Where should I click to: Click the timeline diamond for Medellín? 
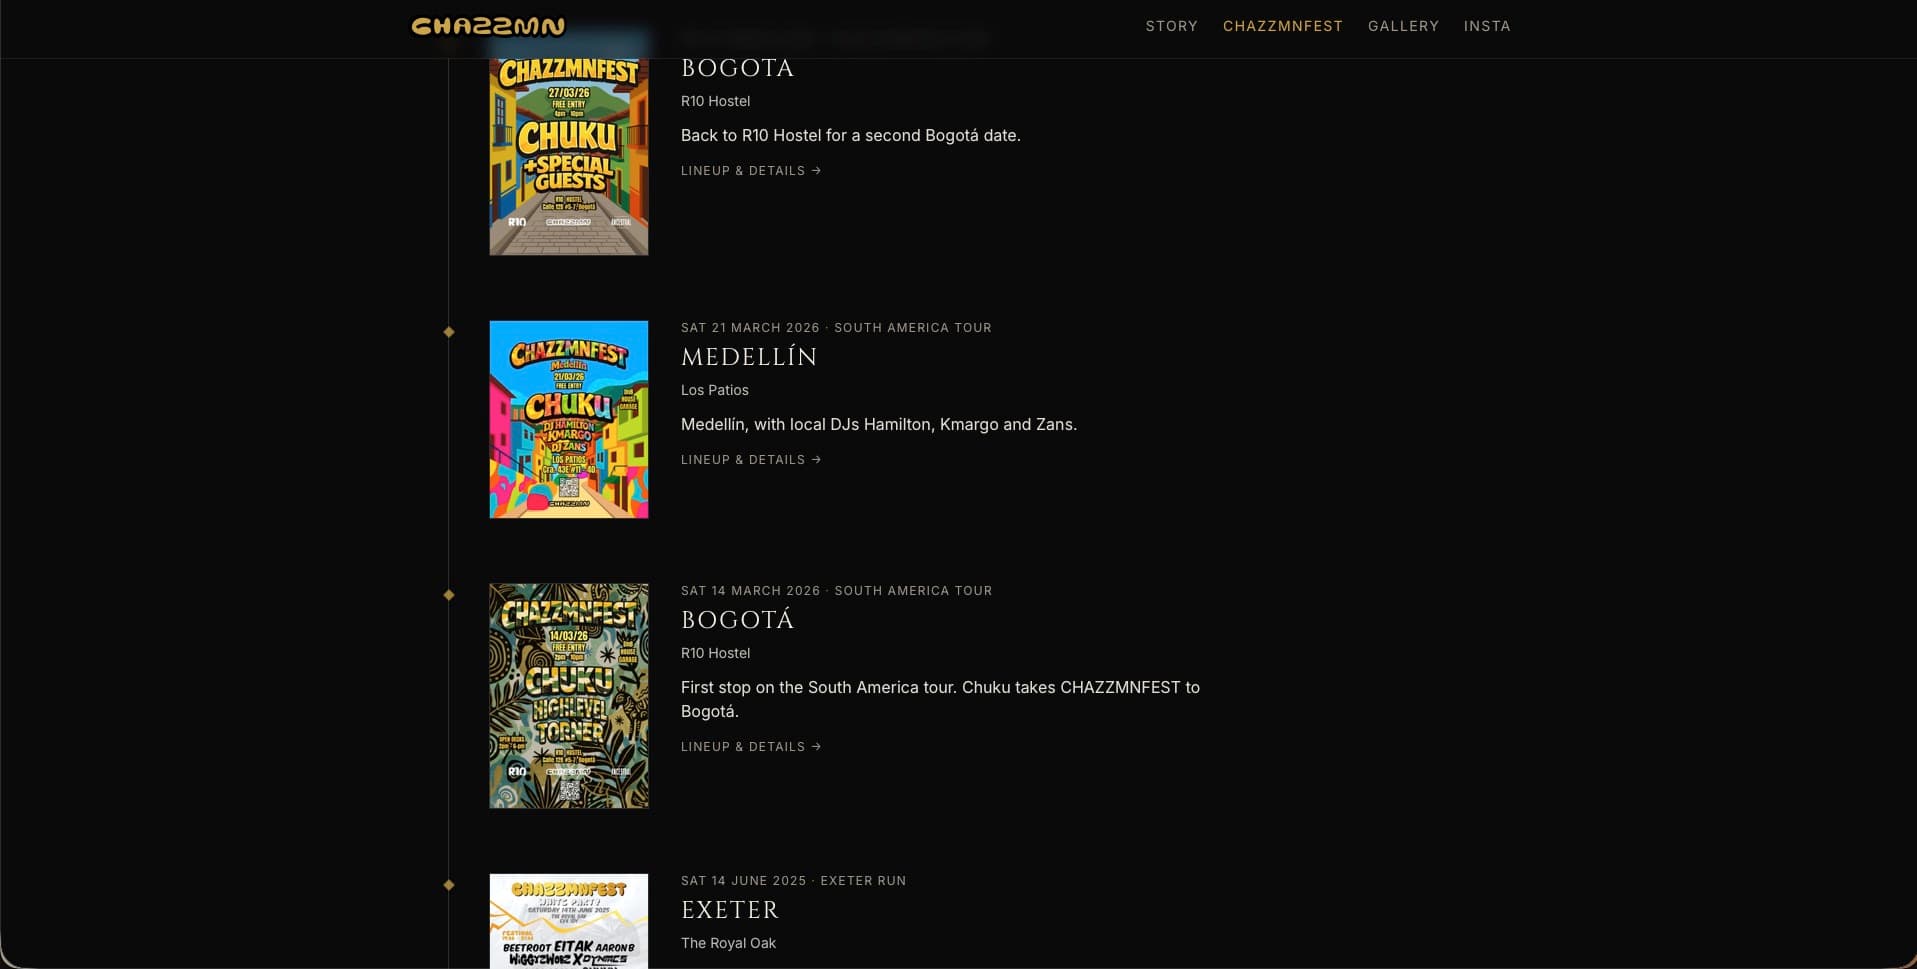tap(449, 332)
